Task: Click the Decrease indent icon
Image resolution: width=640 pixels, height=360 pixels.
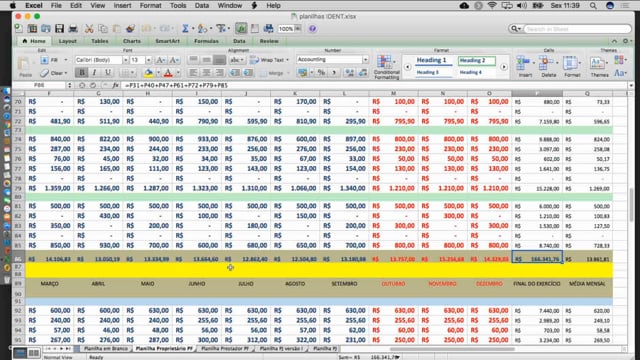Action: (x=235, y=73)
